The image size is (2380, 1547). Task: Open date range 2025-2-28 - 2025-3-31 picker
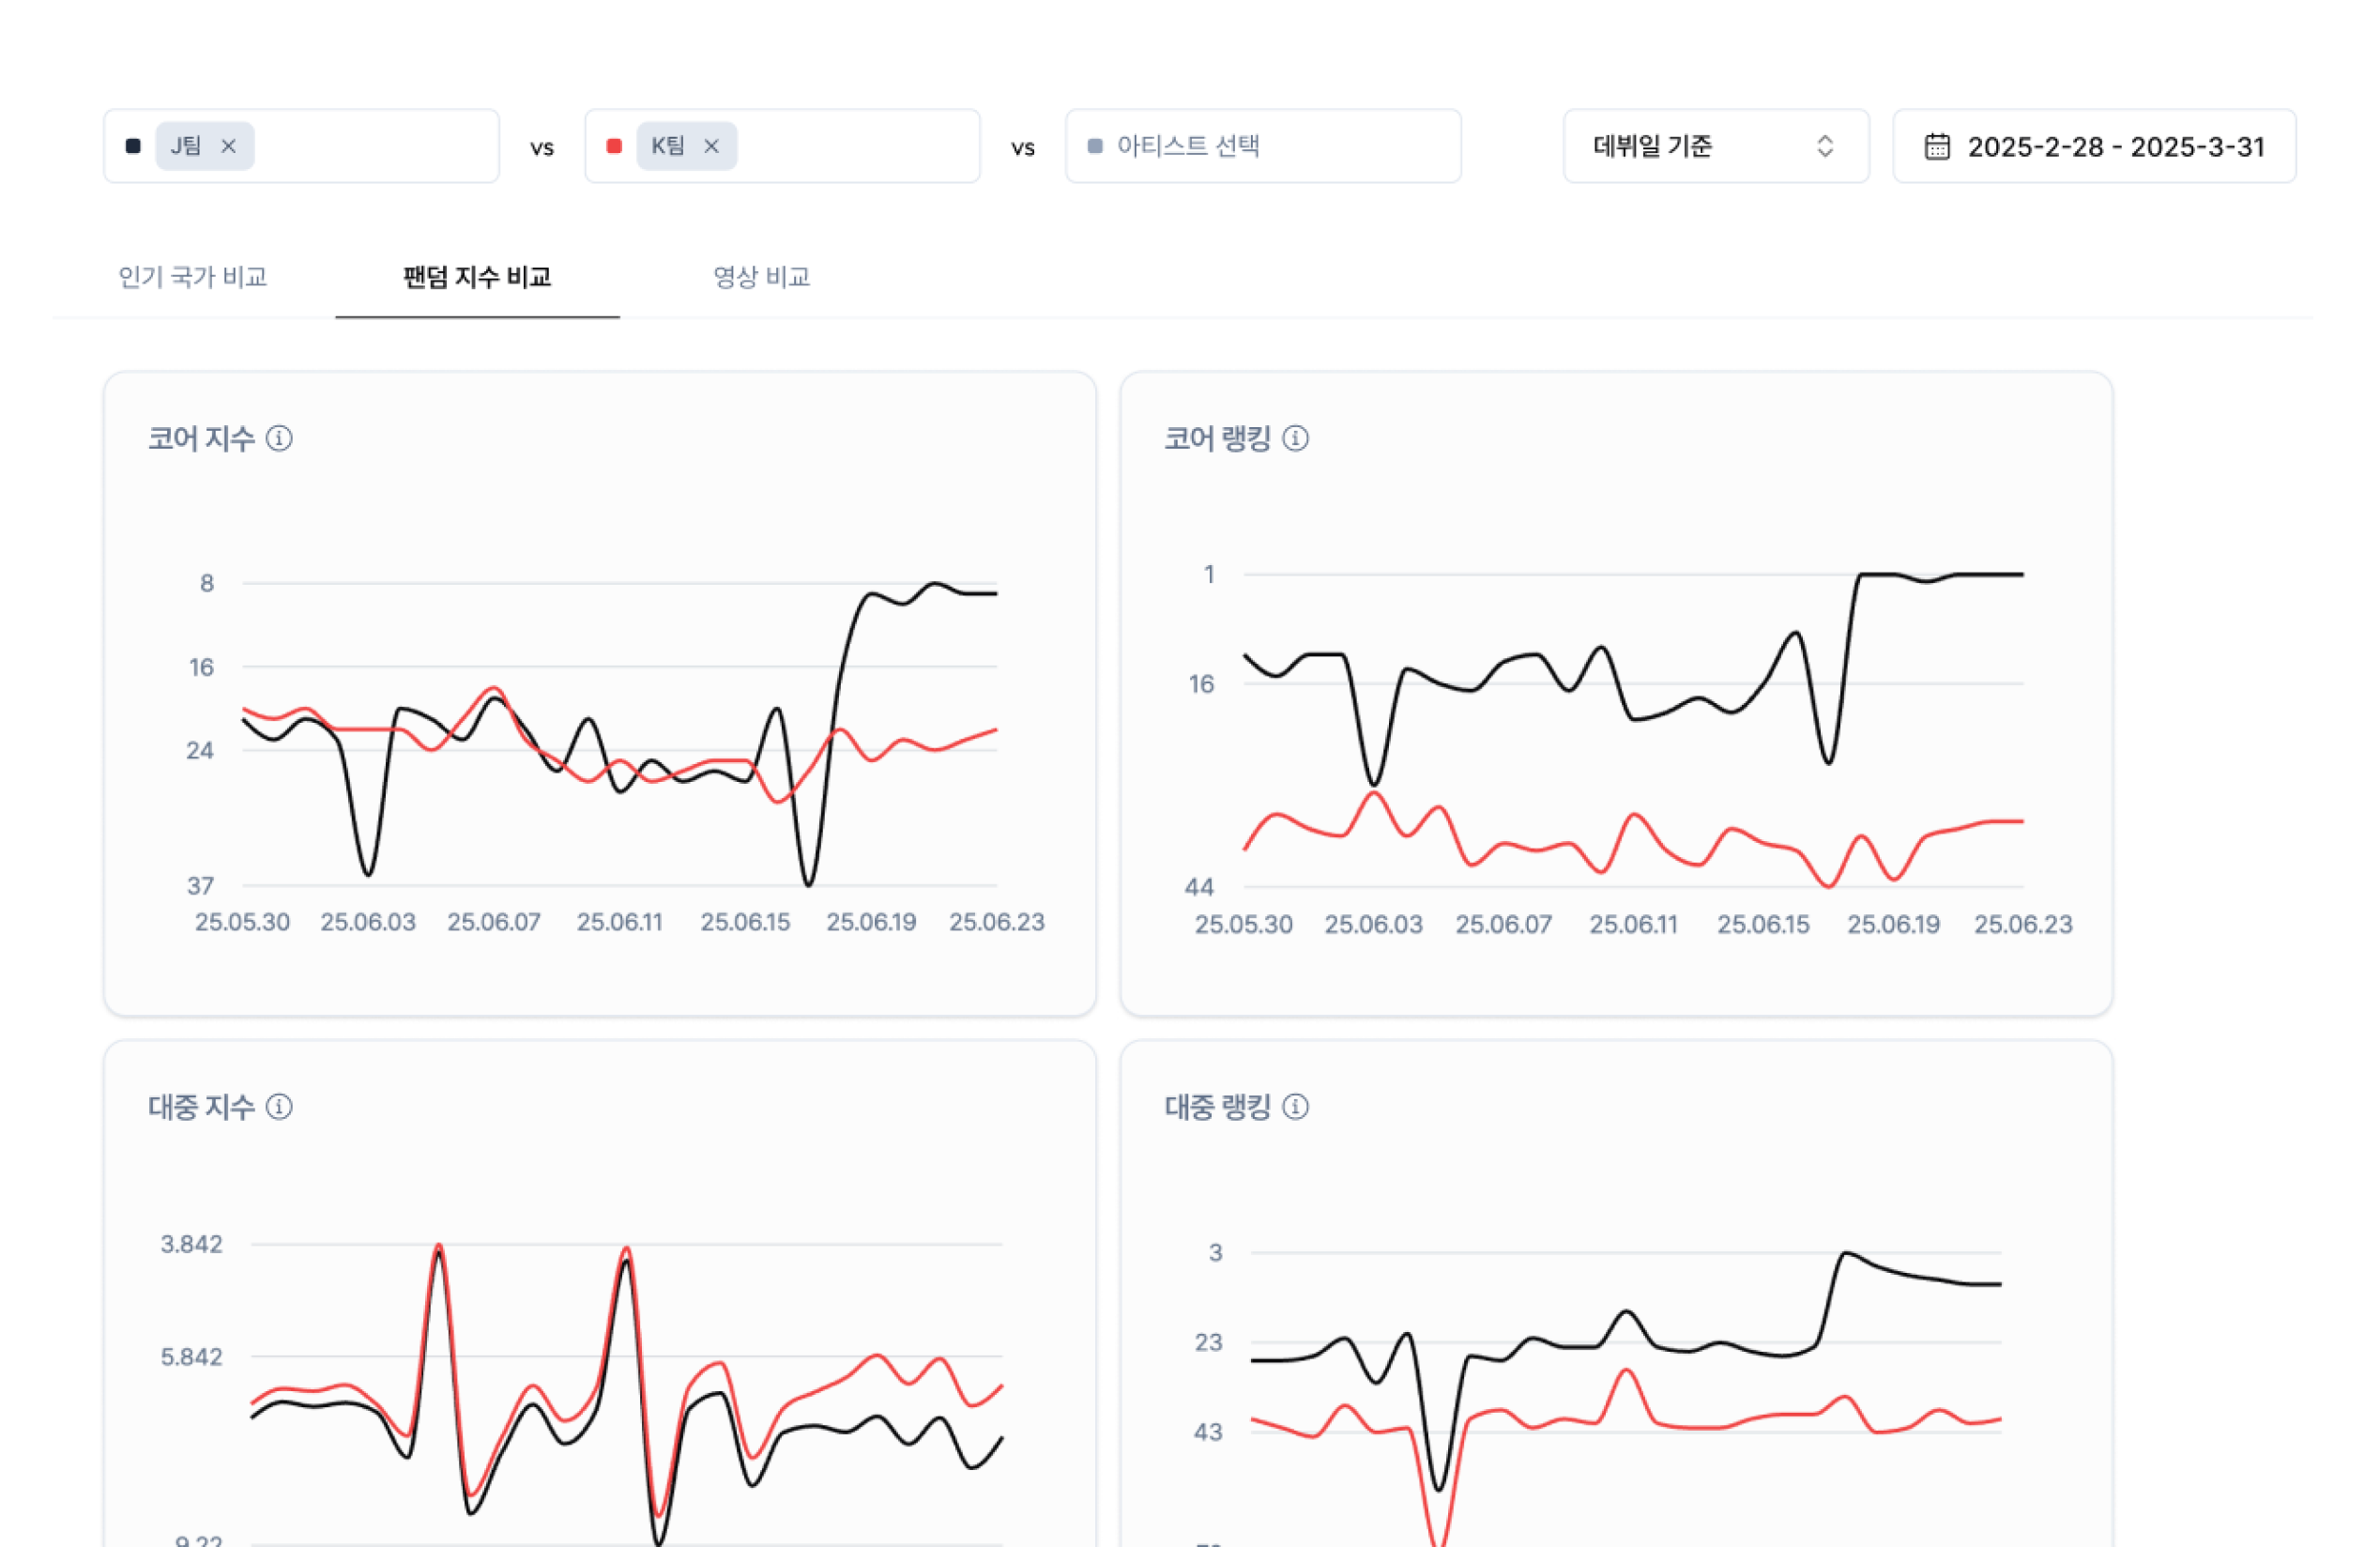tap(2115, 147)
